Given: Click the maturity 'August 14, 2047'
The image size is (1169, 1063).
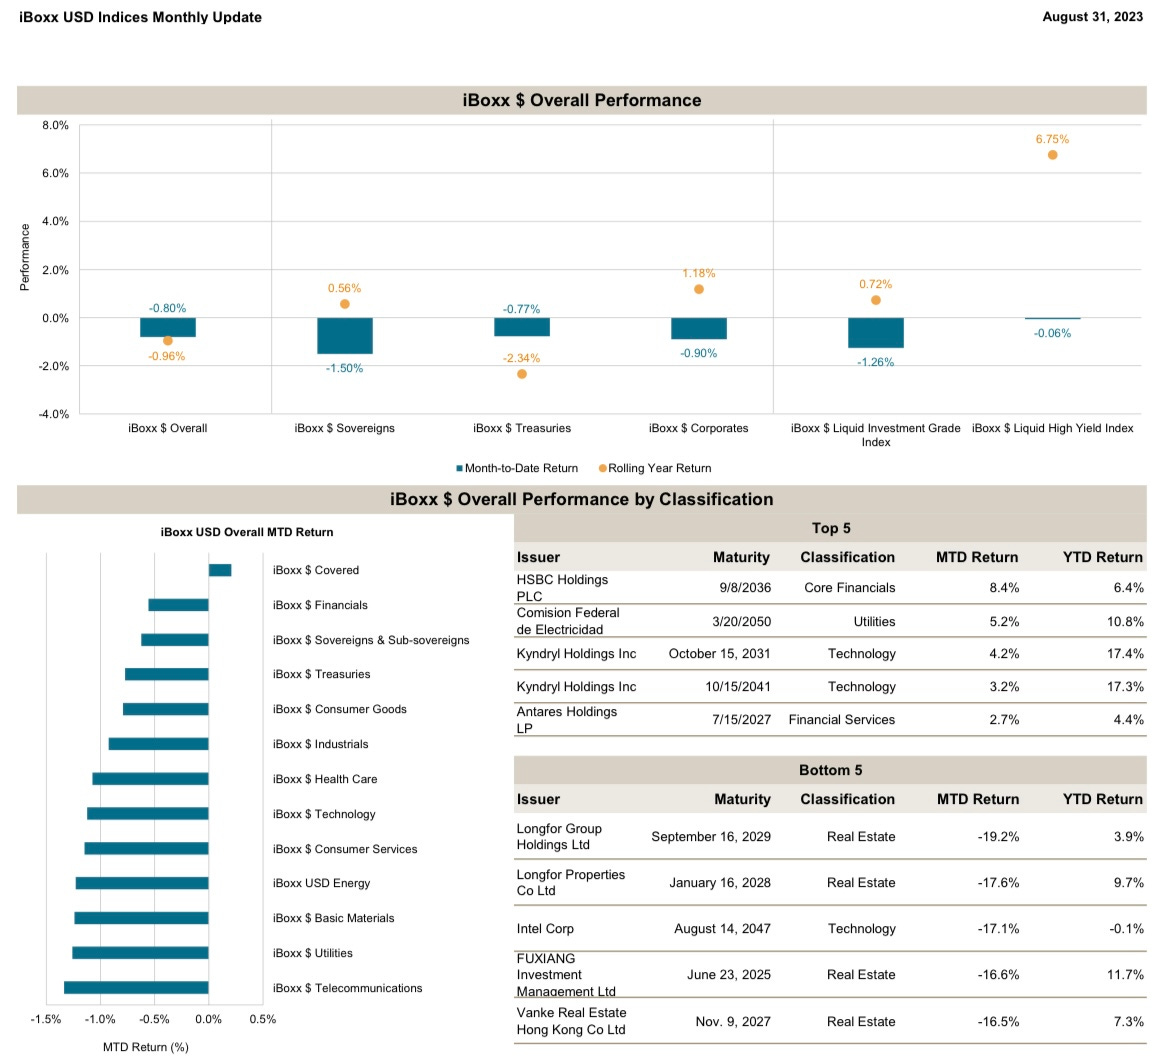Looking at the screenshot, I should coord(722,929).
